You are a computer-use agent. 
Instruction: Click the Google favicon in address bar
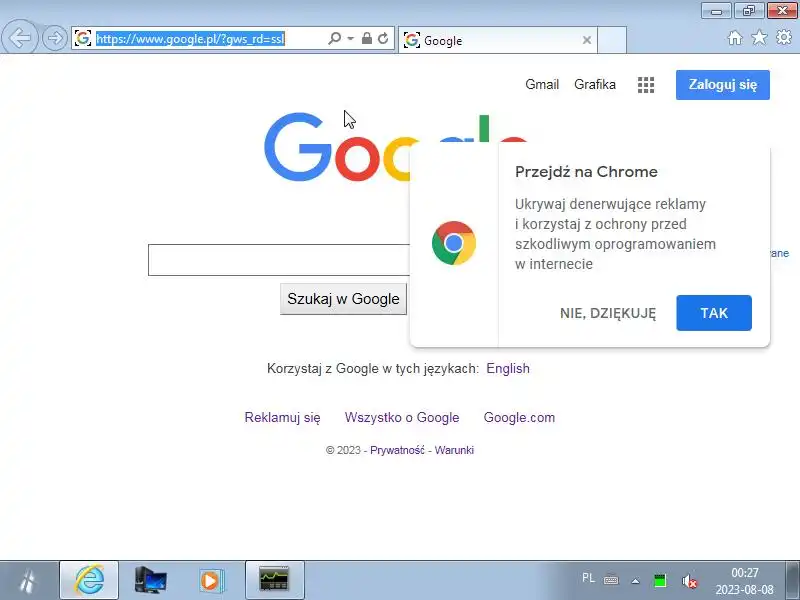click(x=83, y=38)
